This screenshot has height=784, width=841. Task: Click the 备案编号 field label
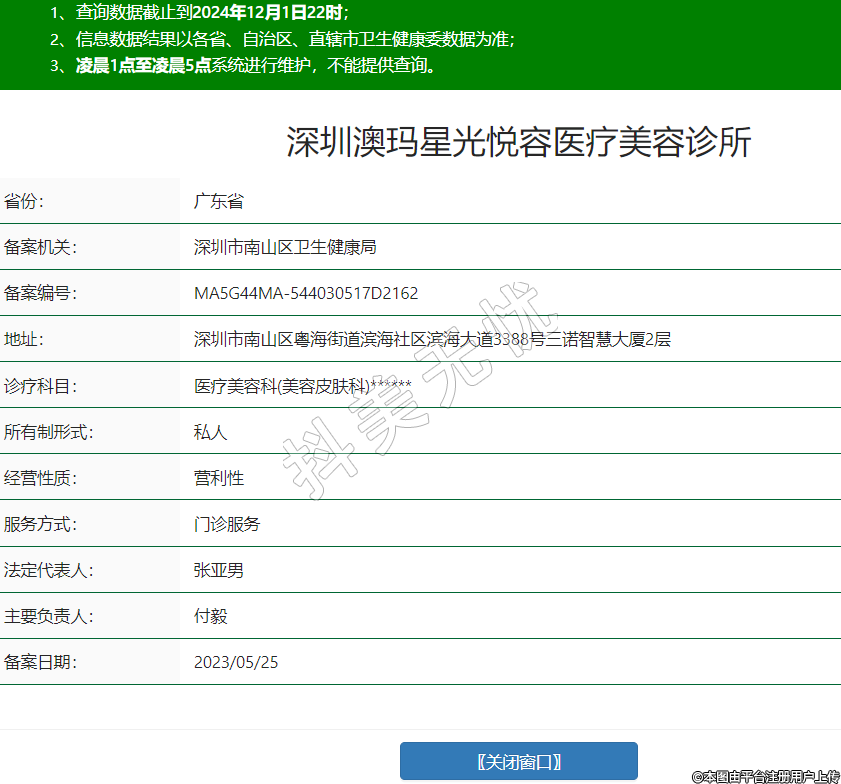(40, 293)
